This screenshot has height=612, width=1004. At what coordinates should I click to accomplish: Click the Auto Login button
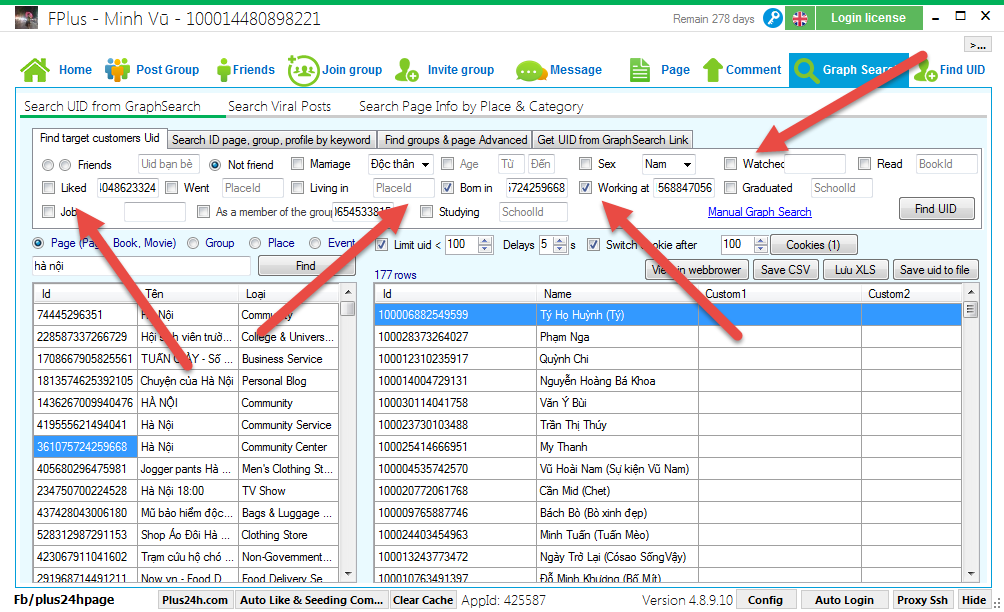(x=844, y=600)
